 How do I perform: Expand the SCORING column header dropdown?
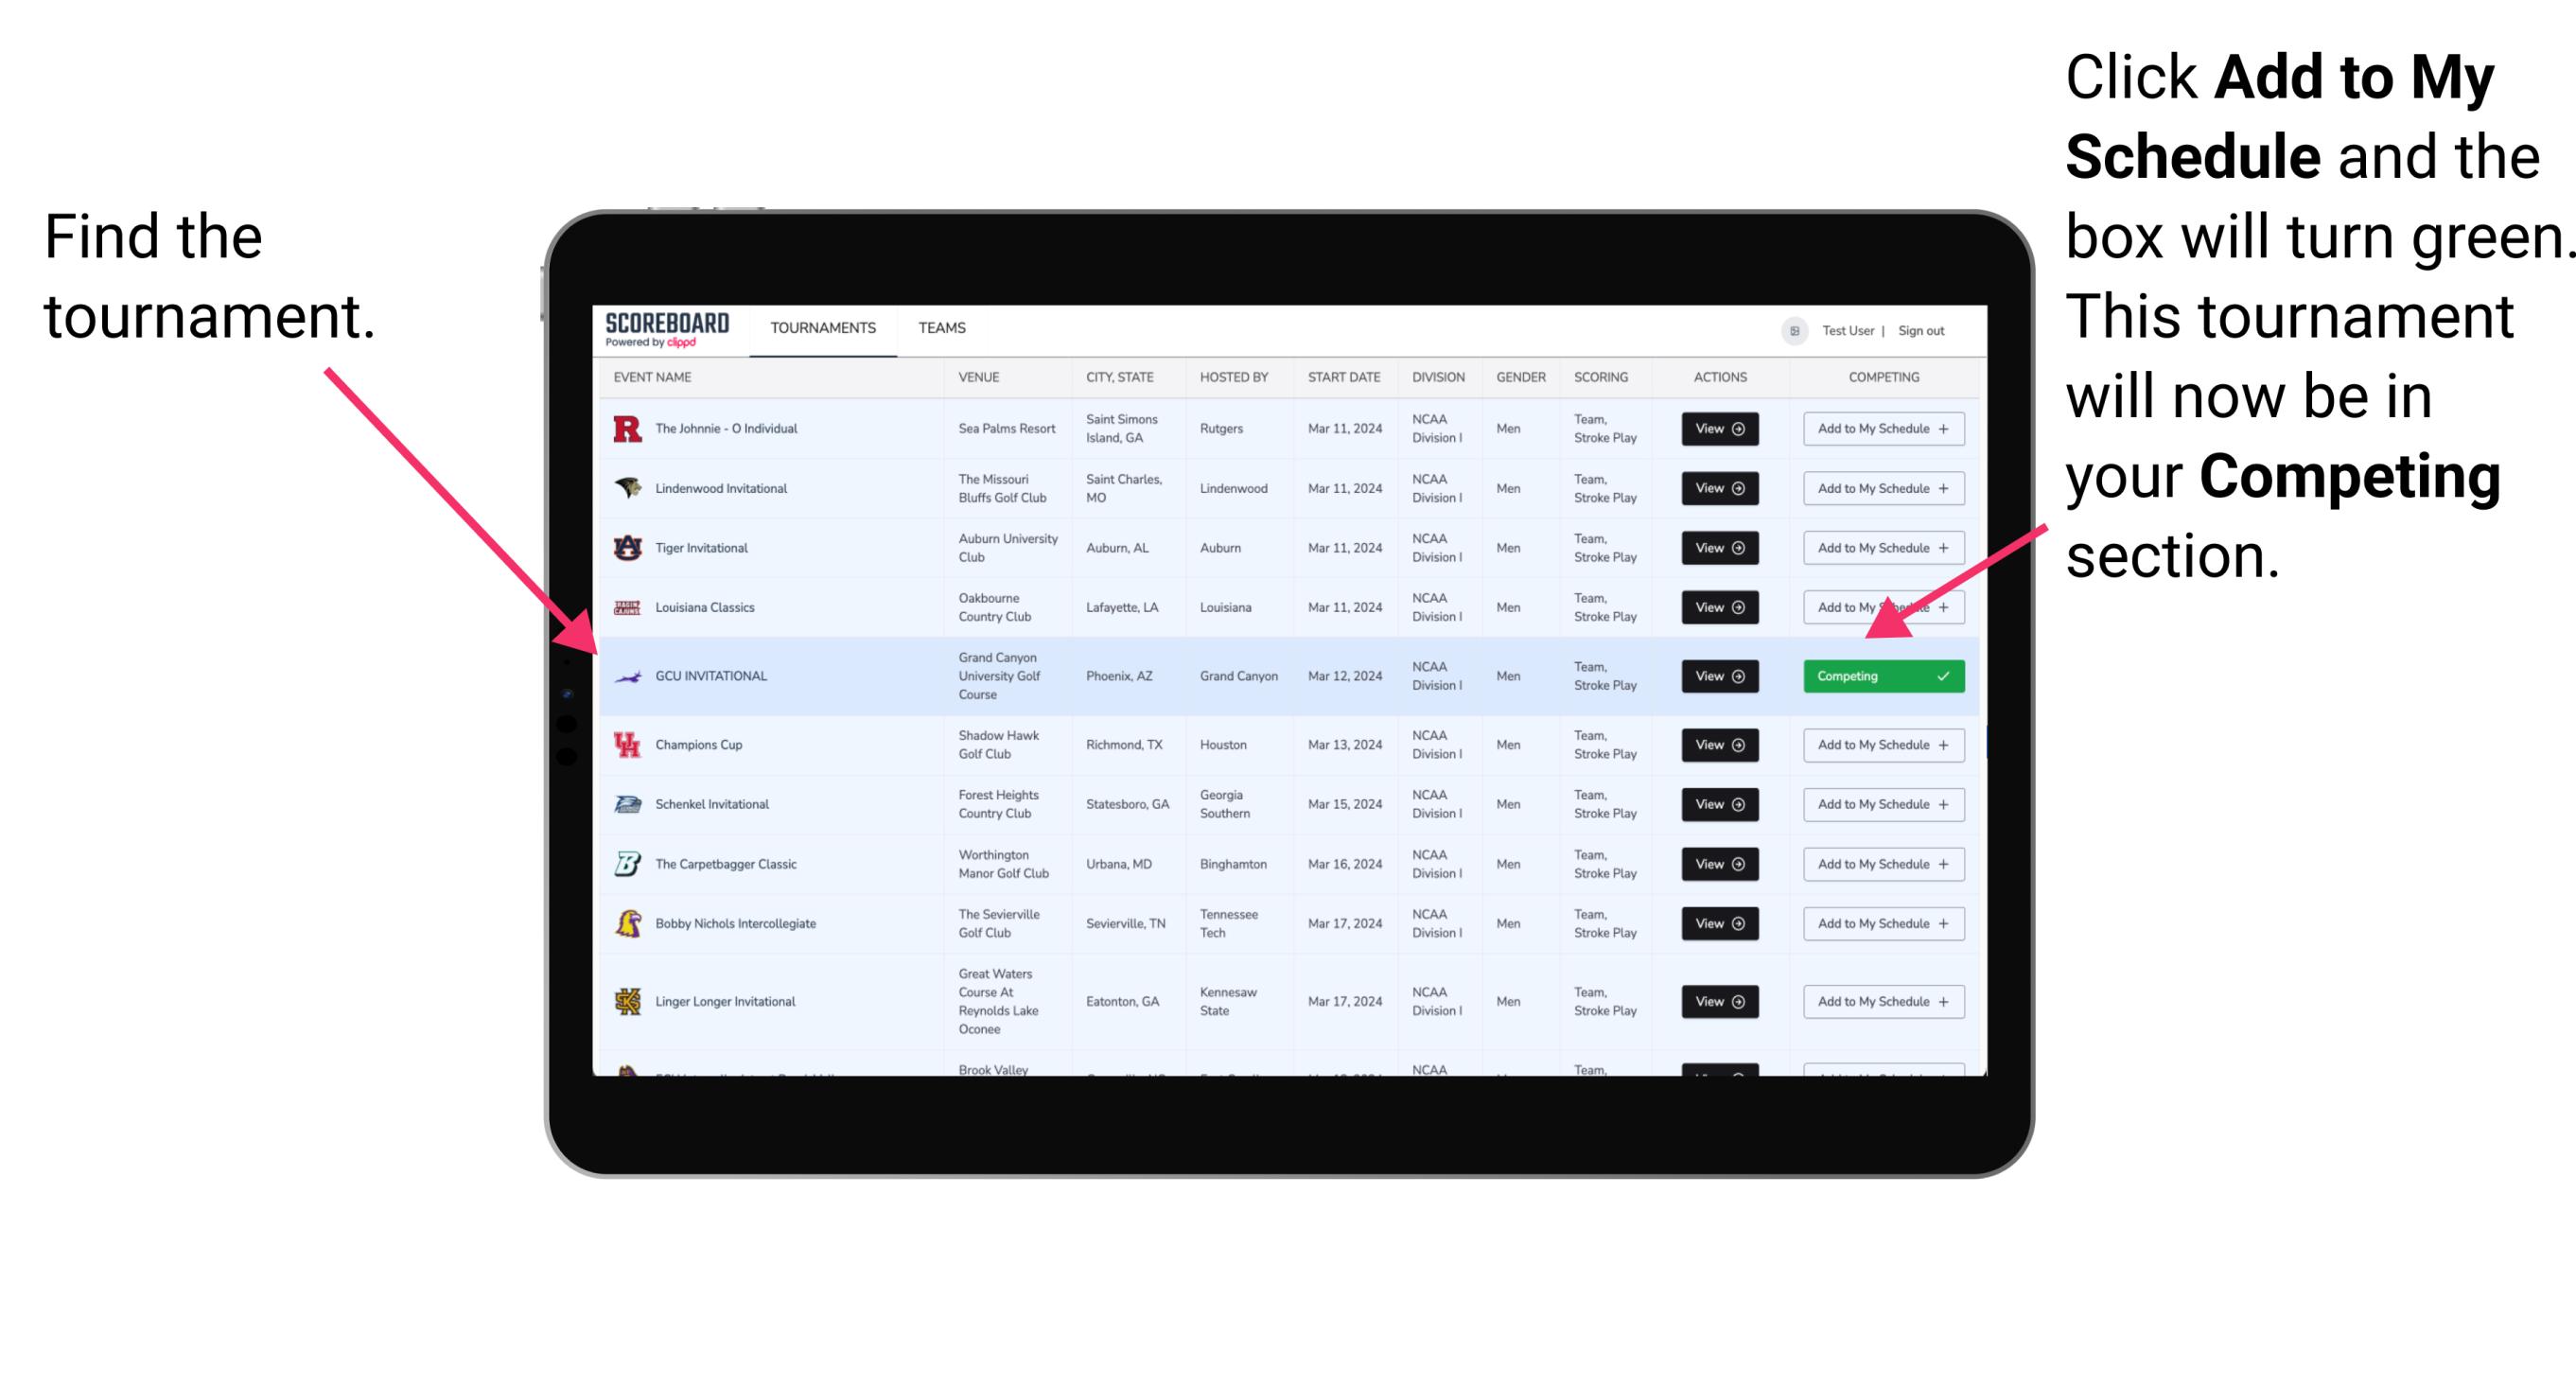click(x=1601, y=379)
